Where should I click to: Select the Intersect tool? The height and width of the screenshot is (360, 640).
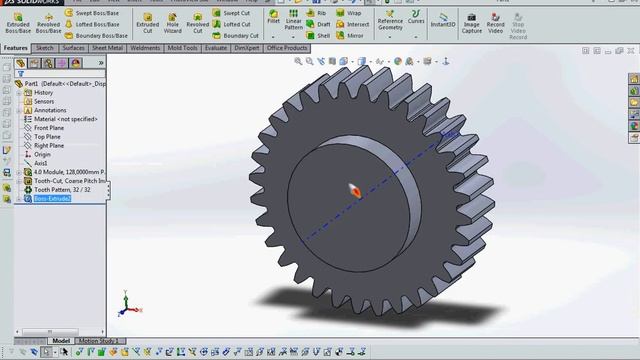coord(353,24)
